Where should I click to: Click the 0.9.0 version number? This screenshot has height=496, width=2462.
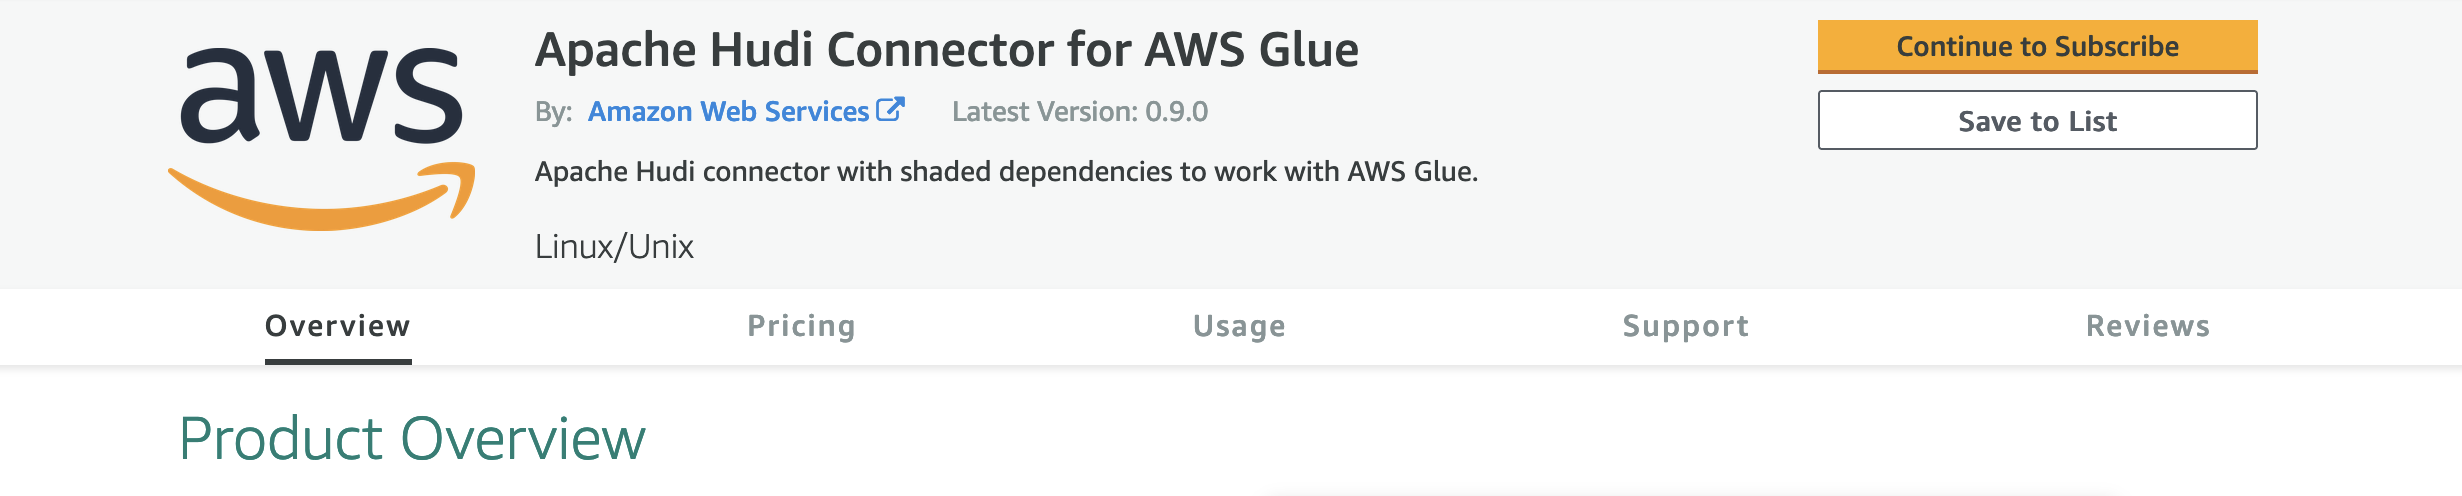(x=1177, y=112)
